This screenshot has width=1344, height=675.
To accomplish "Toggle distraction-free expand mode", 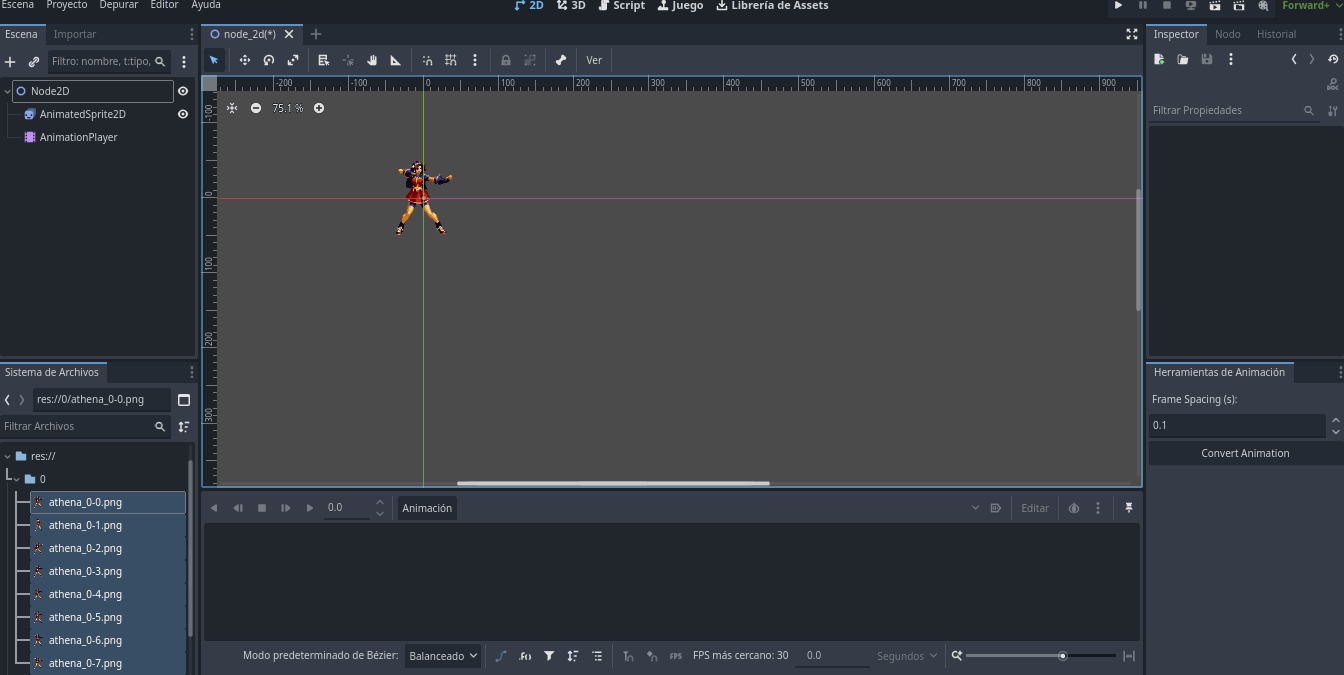I will [1132, 34].
